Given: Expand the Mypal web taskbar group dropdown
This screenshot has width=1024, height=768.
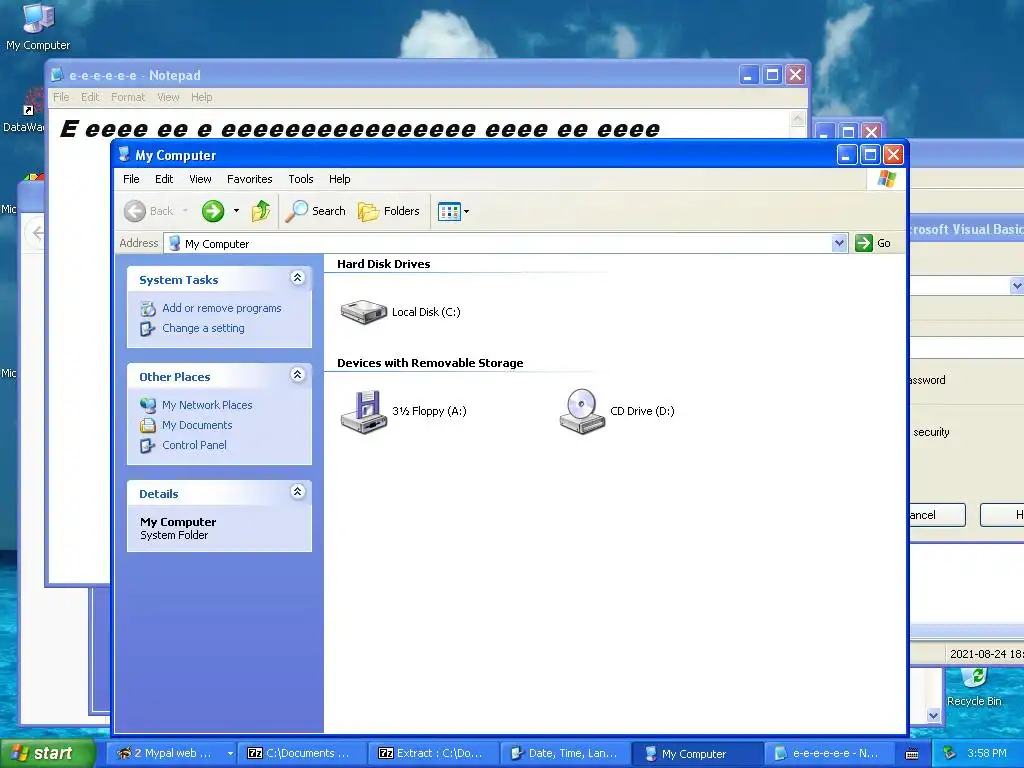Looking at the screenshot, I should coord(230,754).
